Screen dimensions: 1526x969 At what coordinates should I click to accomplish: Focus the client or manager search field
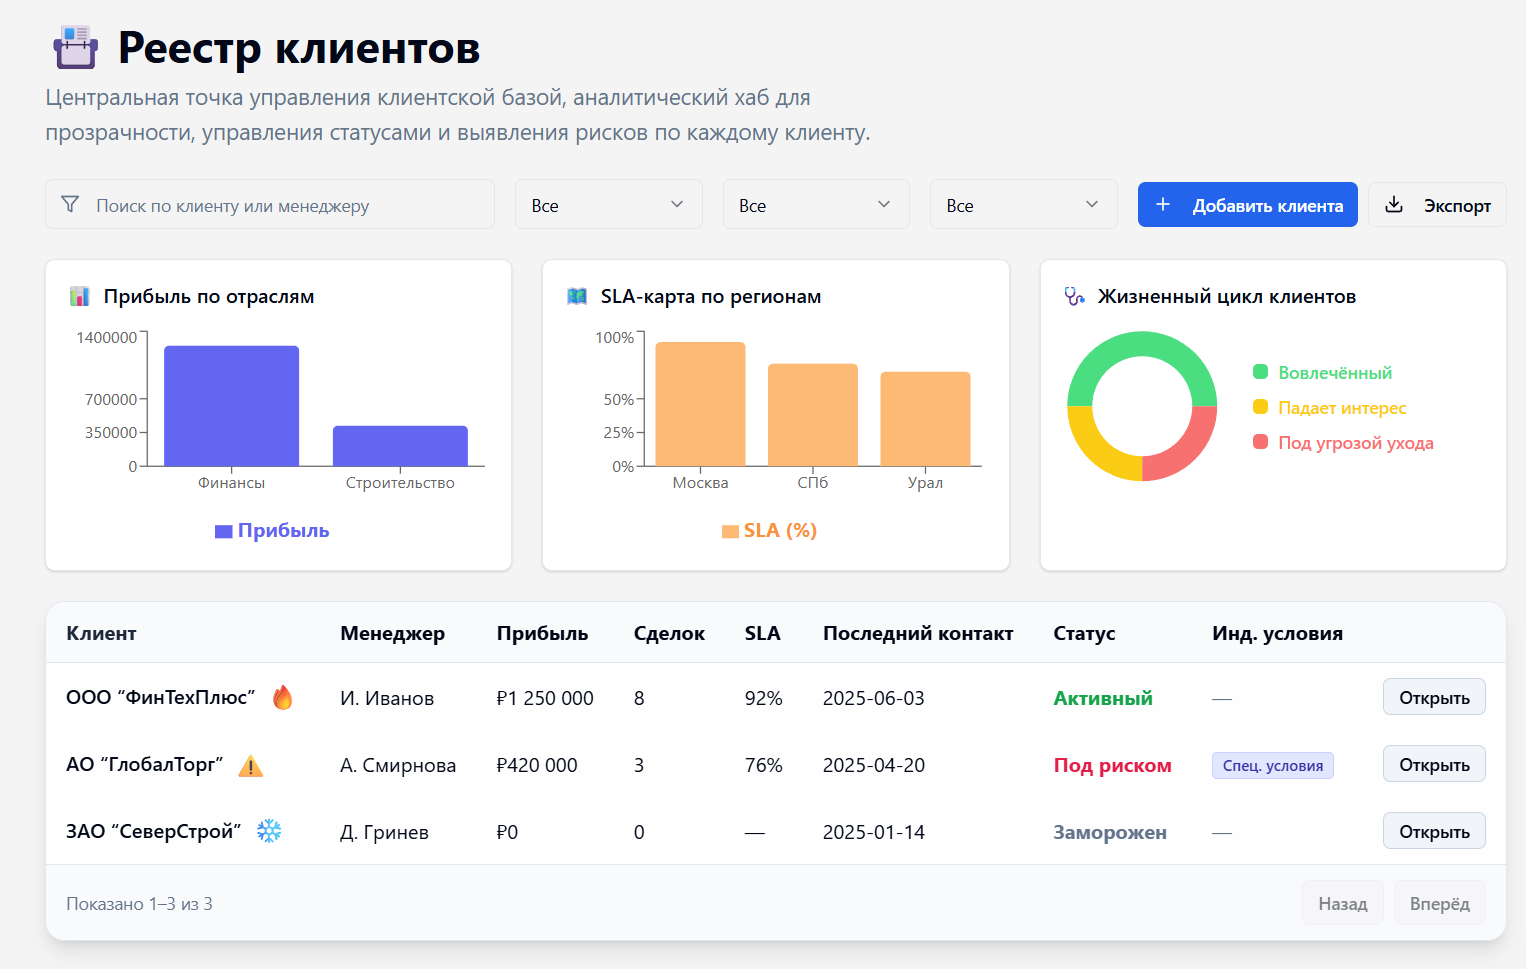(270, 204)
